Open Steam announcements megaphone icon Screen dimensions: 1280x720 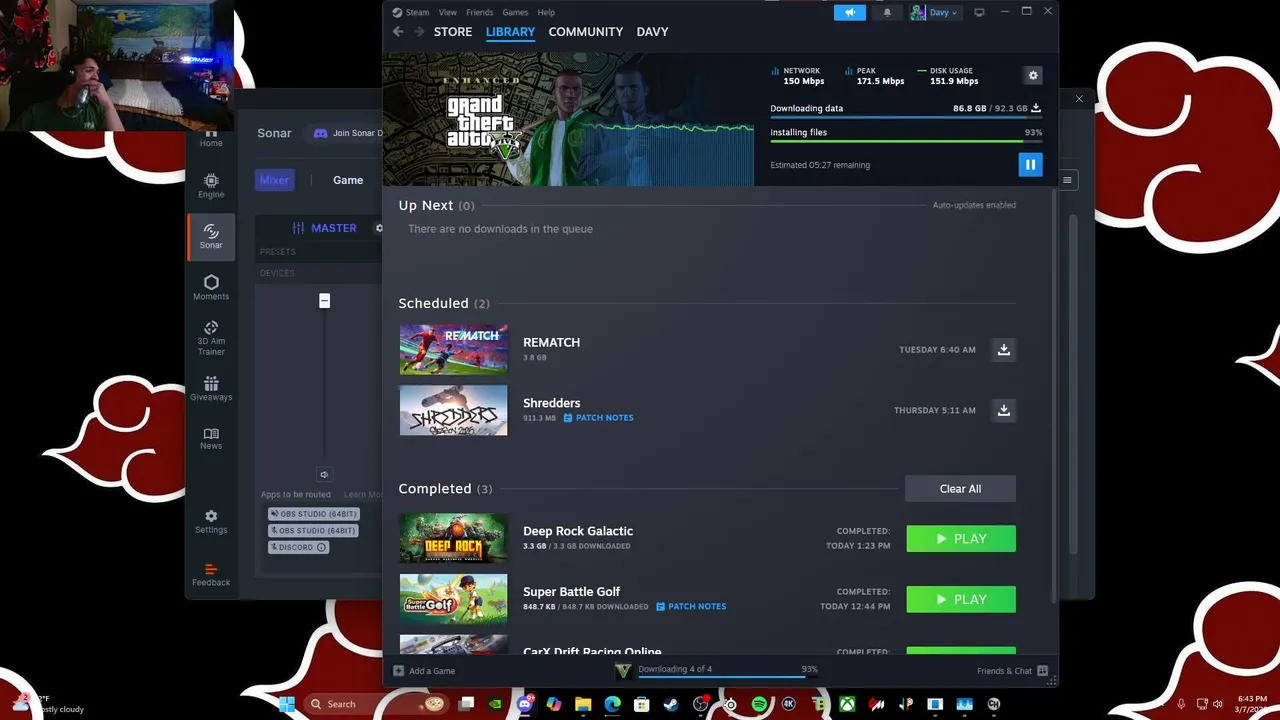click(x=849, y=12)
